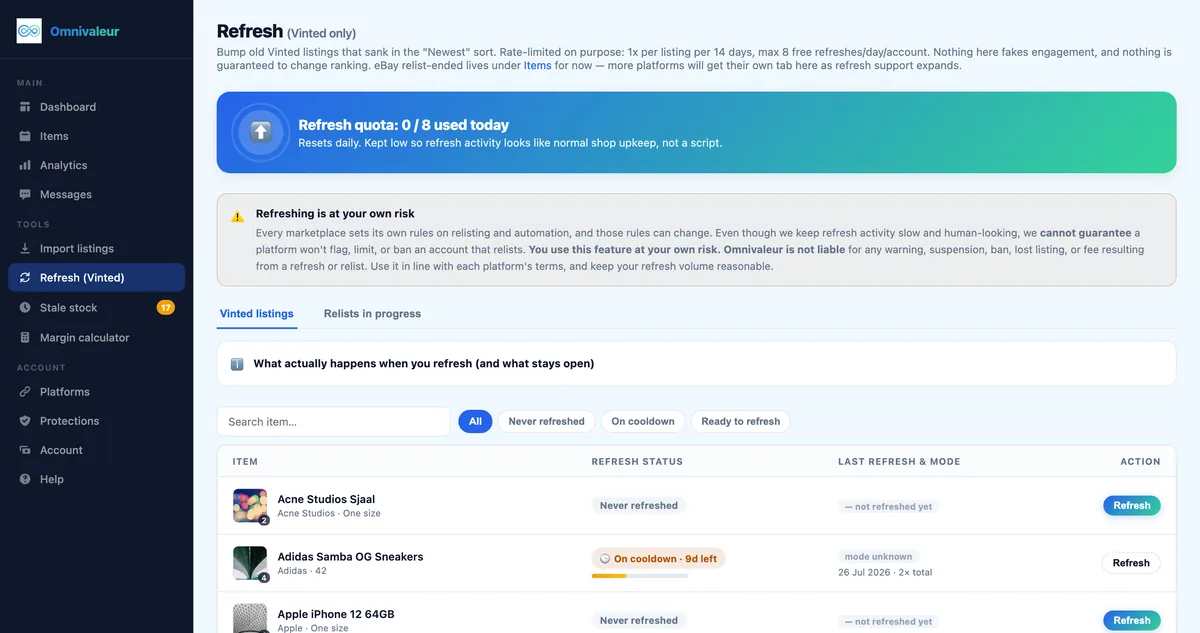Filter by Ready to refresh
Screen dimensions: 1200x633
coord(740,422)
